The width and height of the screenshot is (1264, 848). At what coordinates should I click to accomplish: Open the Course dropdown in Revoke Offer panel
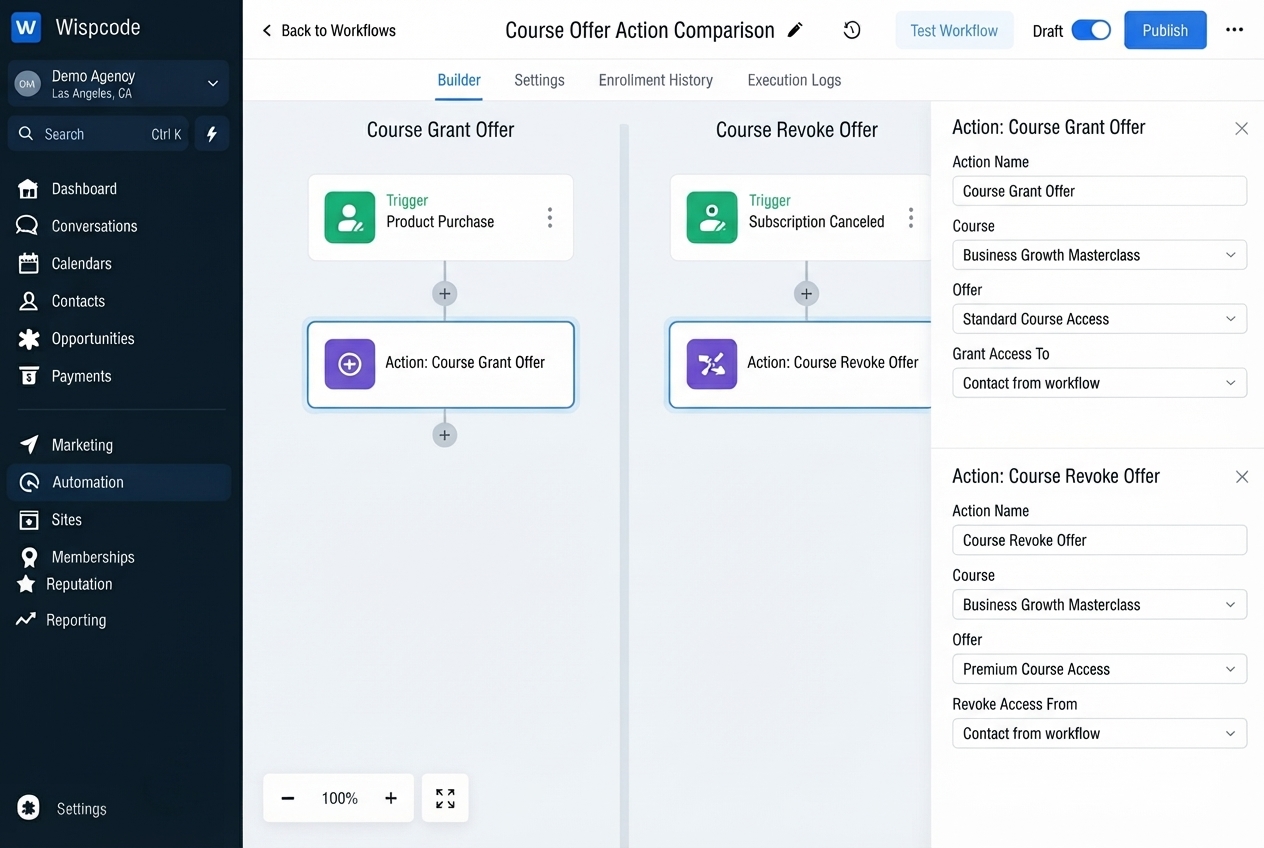[x=1099, y=605]
